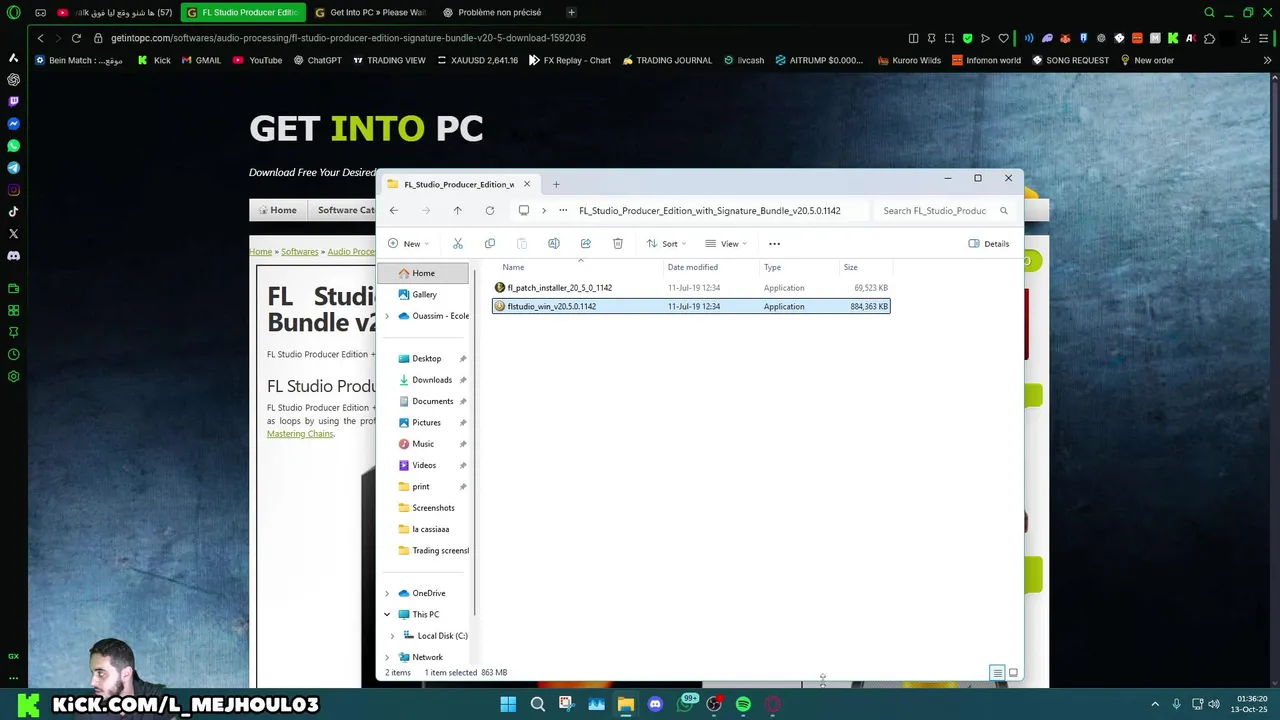
Task: Open WhatsApp in the Opera sidebar
Action: click(13, 146)
